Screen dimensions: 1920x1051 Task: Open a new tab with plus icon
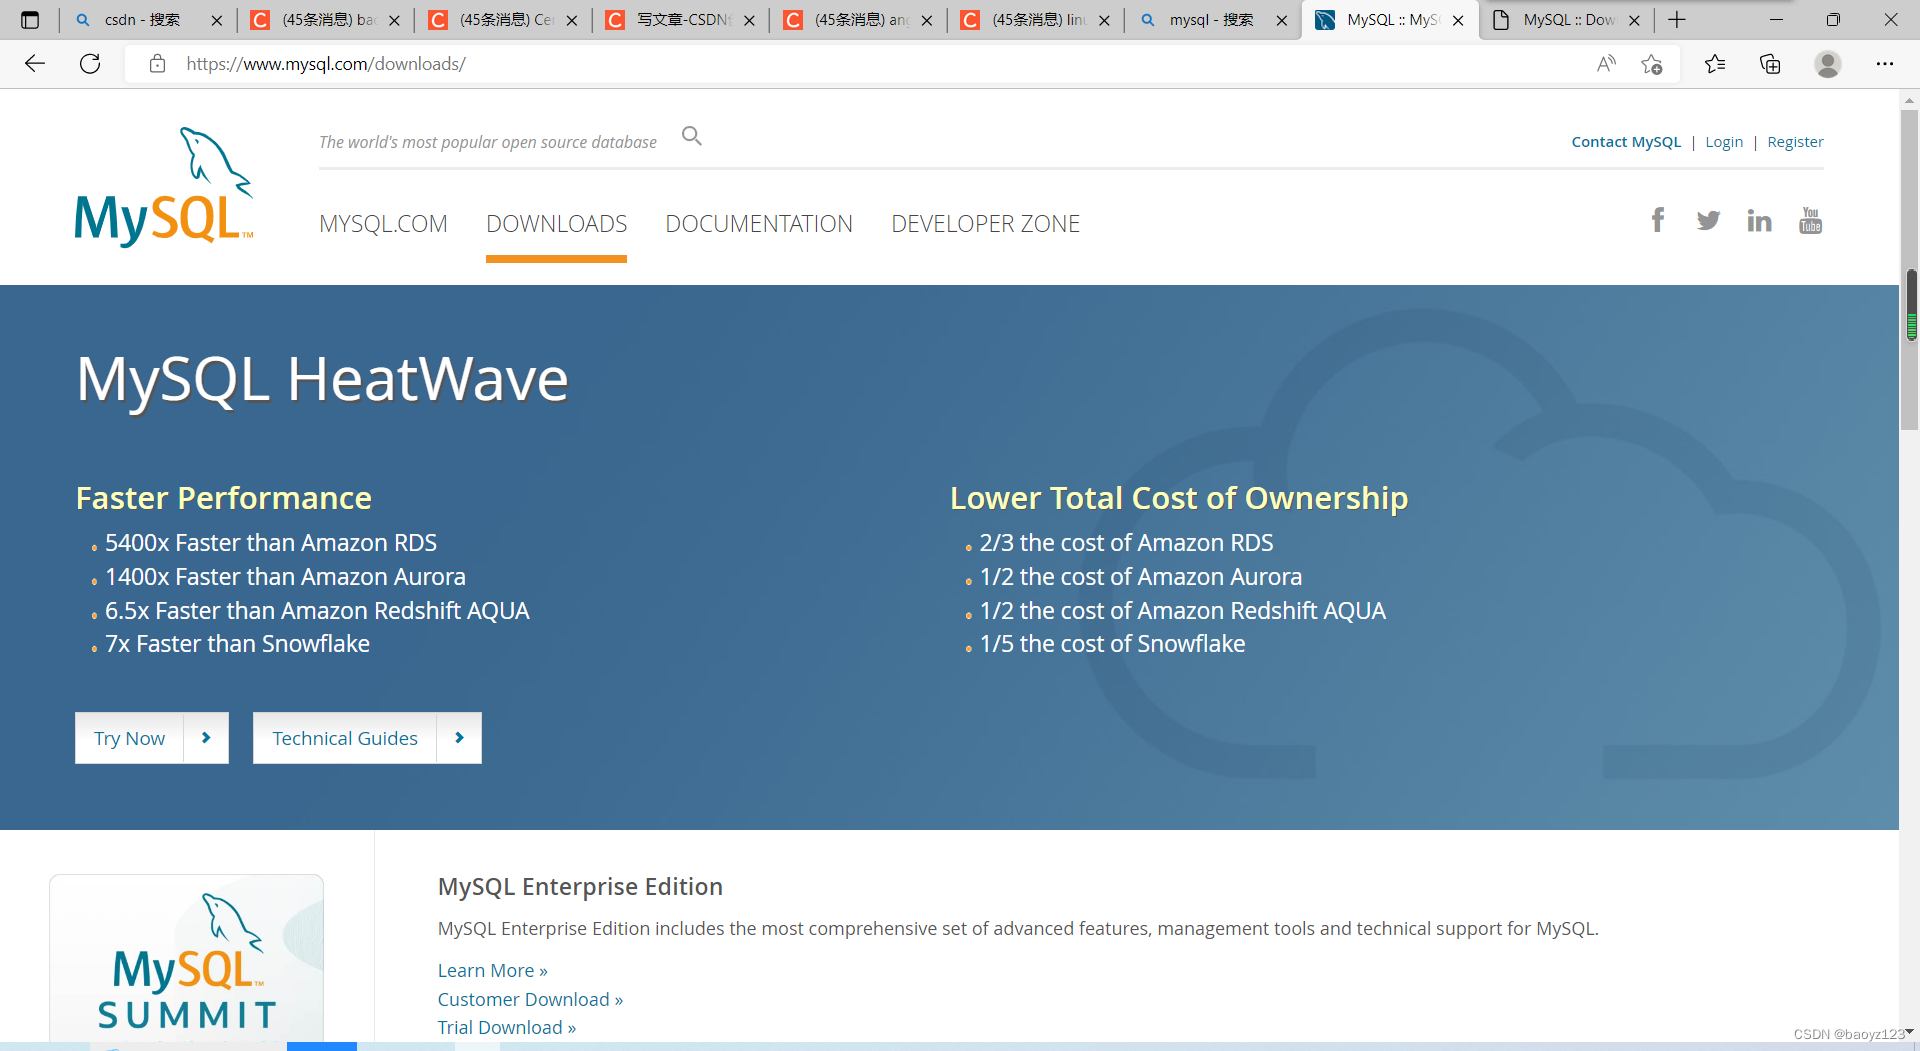[x=1677, y=20]
